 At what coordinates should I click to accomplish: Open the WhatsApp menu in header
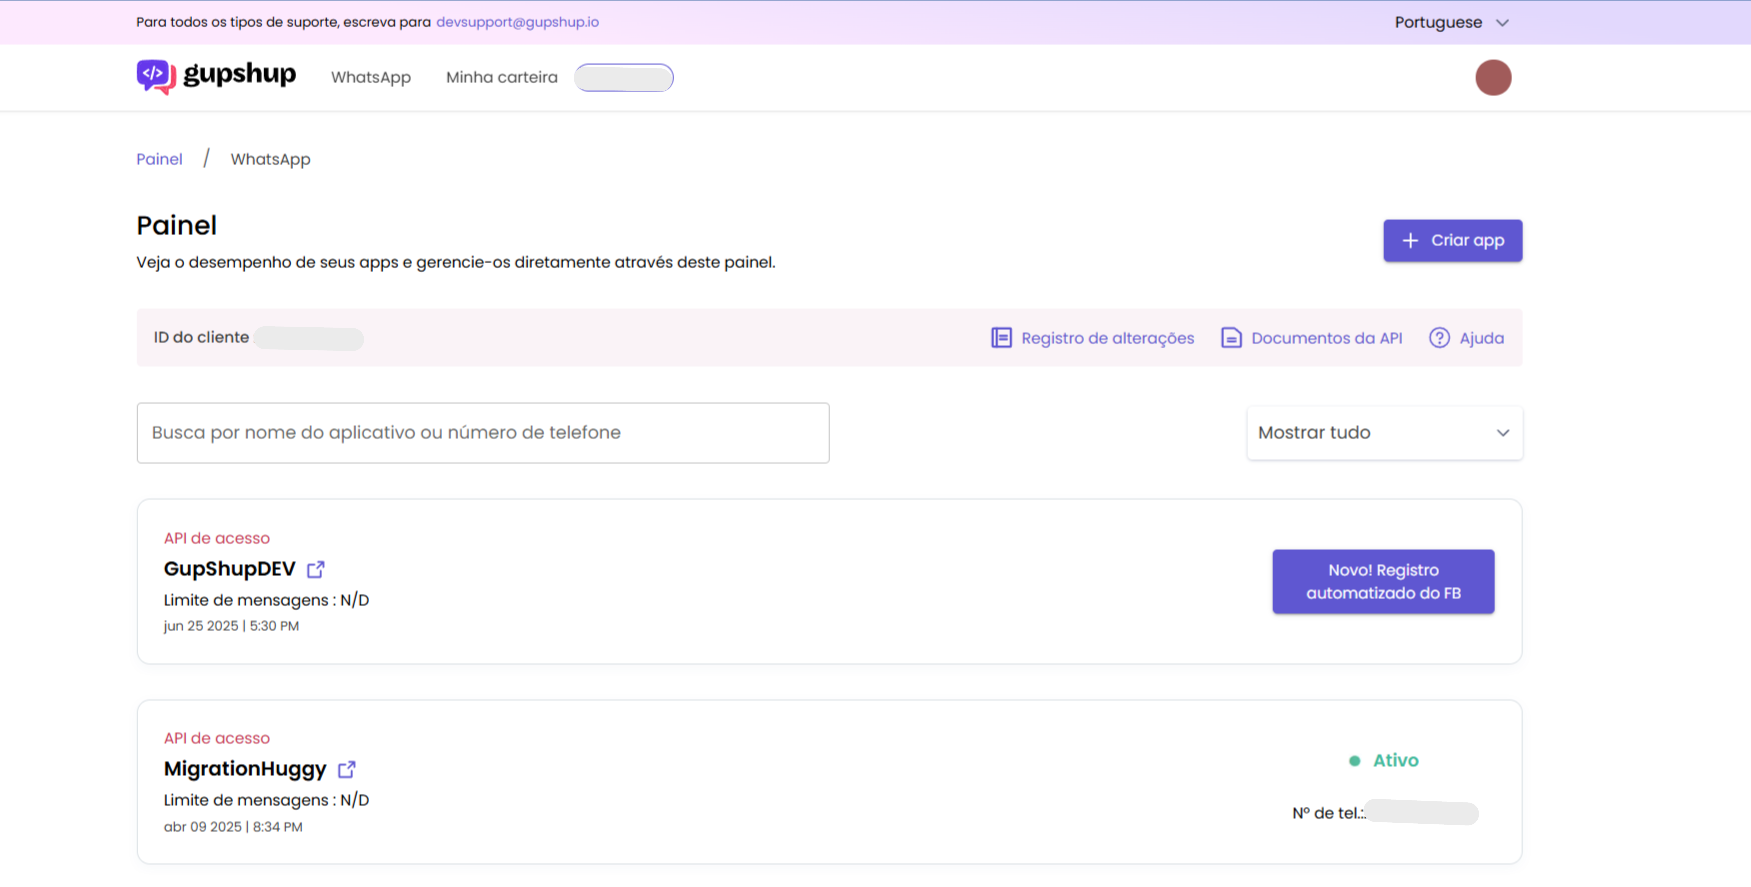pyautogui.click(x=371, y=77)
